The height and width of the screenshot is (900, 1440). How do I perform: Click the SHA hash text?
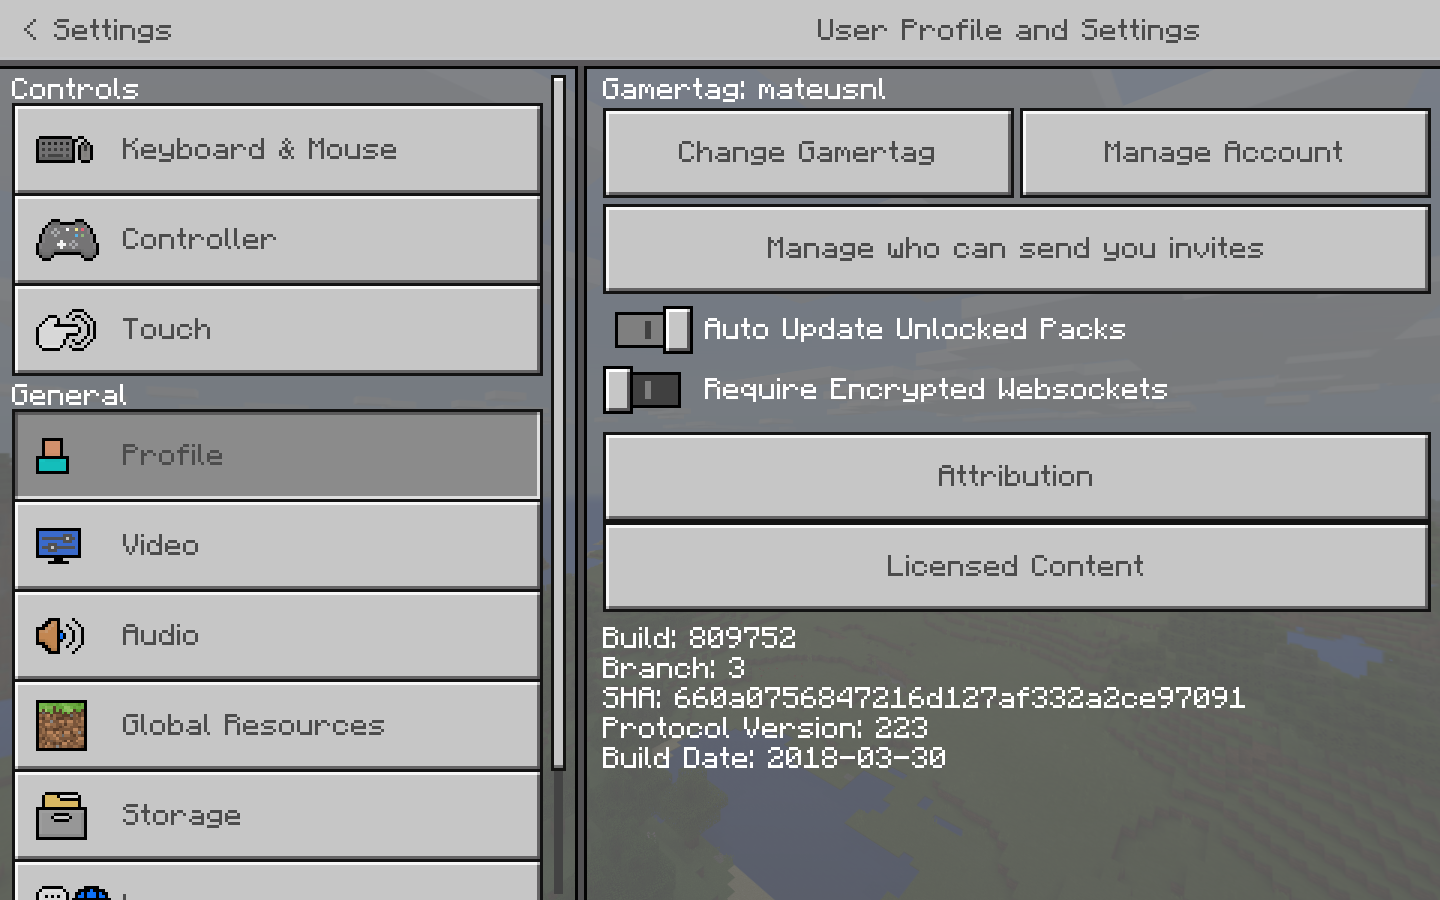coord(924,698)
